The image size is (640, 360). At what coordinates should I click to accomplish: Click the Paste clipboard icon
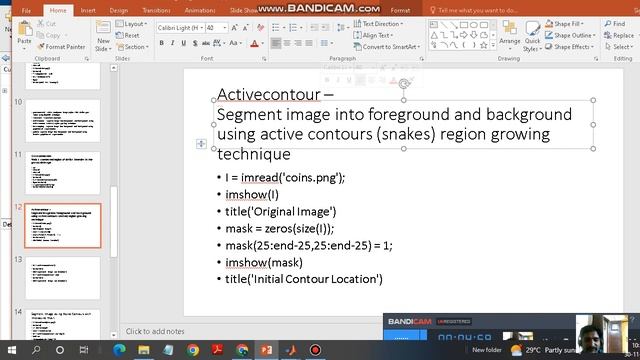(x=24, y=30)
